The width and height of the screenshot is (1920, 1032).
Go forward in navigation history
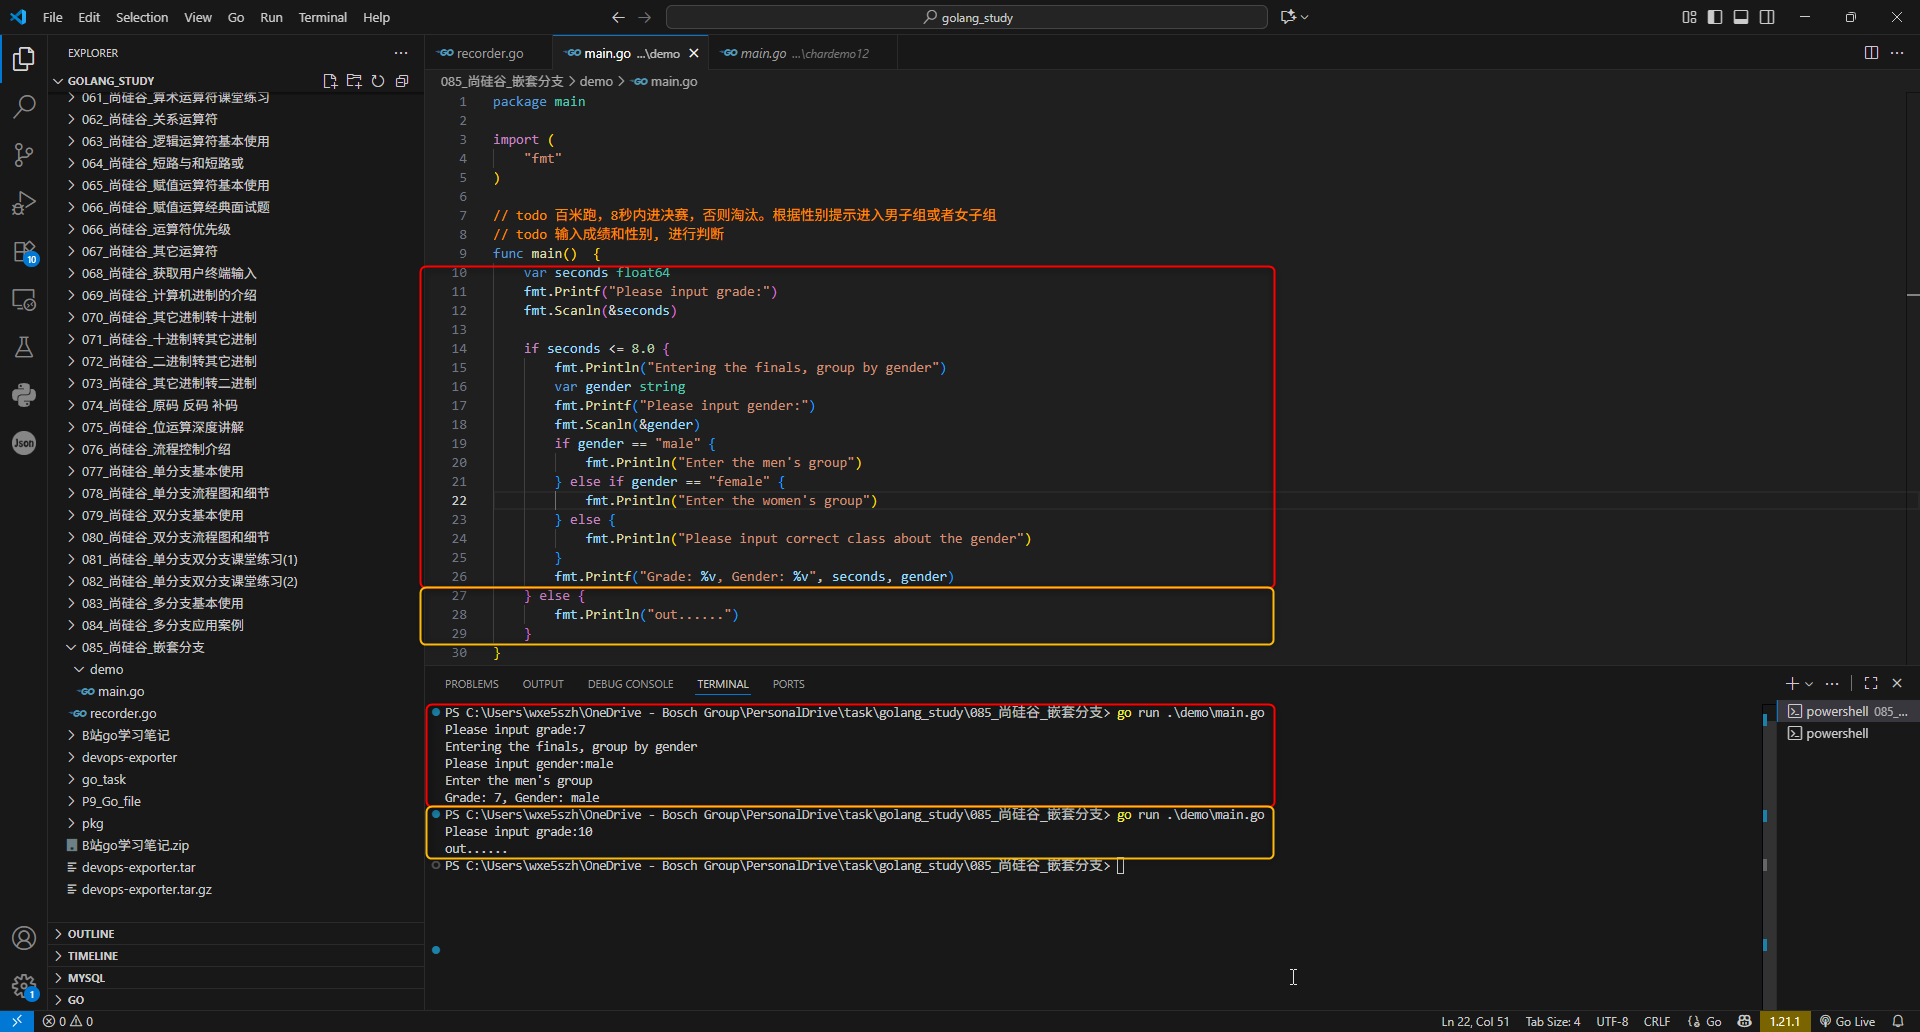click(x=645, y=17)
